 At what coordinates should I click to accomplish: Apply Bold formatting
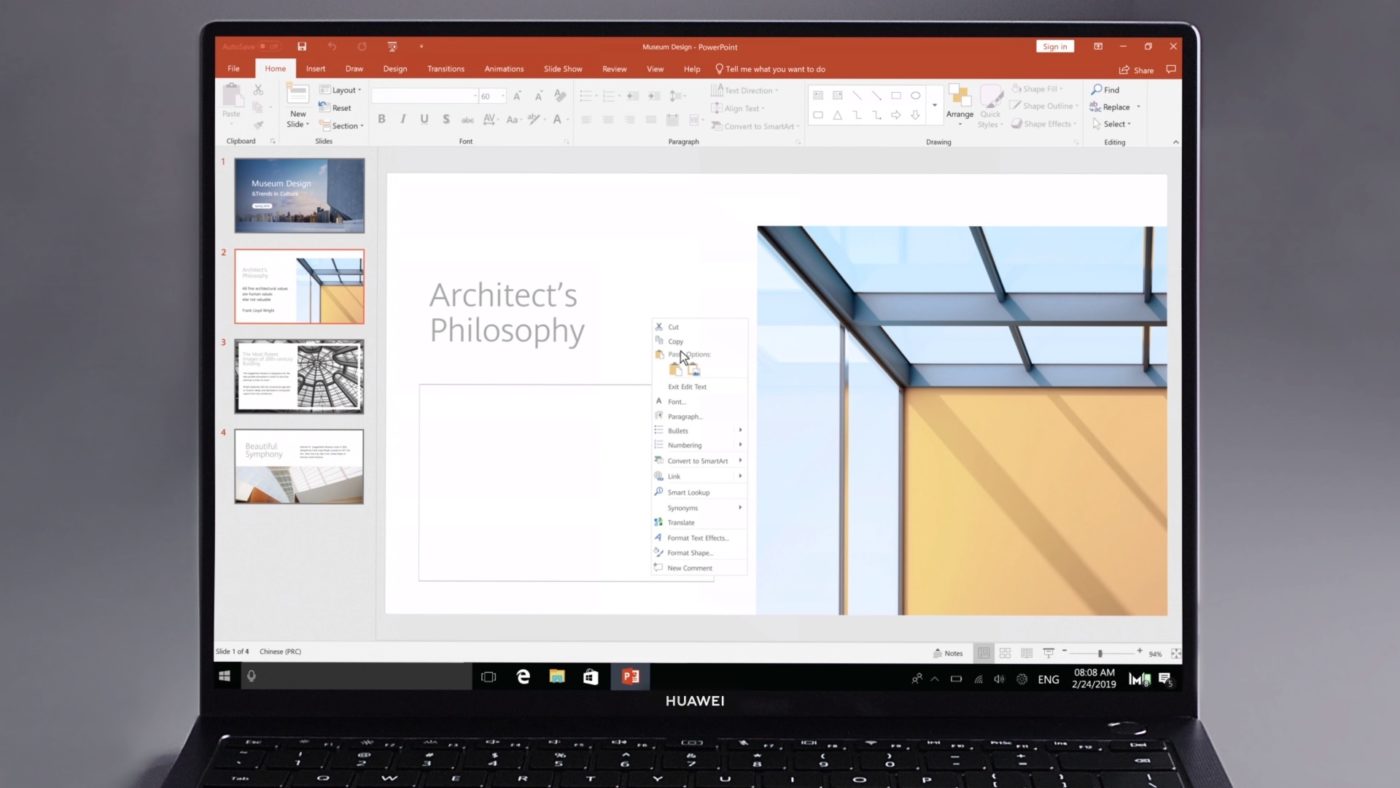click(x=381, y=119)
